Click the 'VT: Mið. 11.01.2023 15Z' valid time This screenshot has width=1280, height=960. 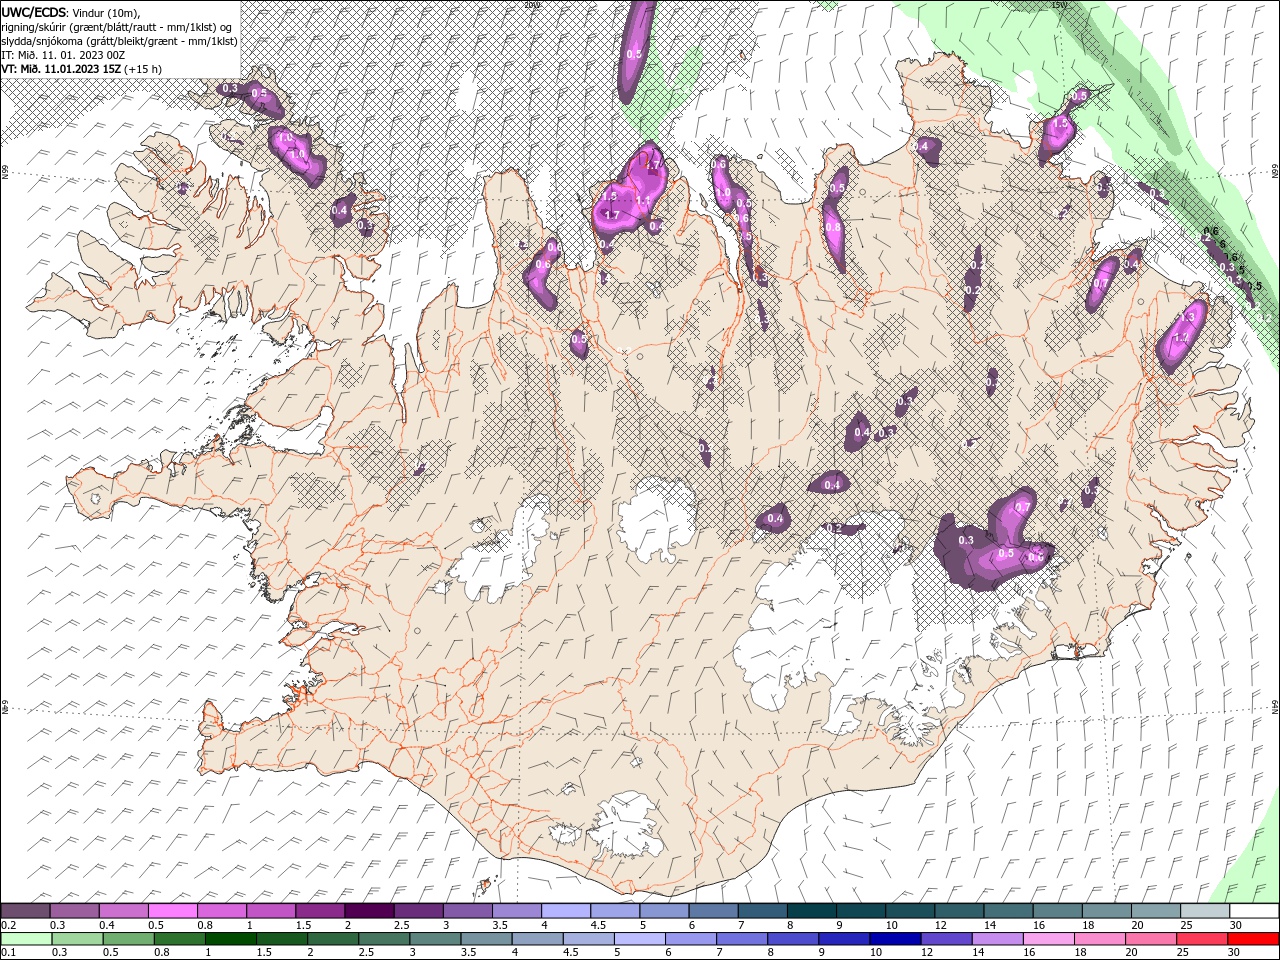[x=61, y=69]
